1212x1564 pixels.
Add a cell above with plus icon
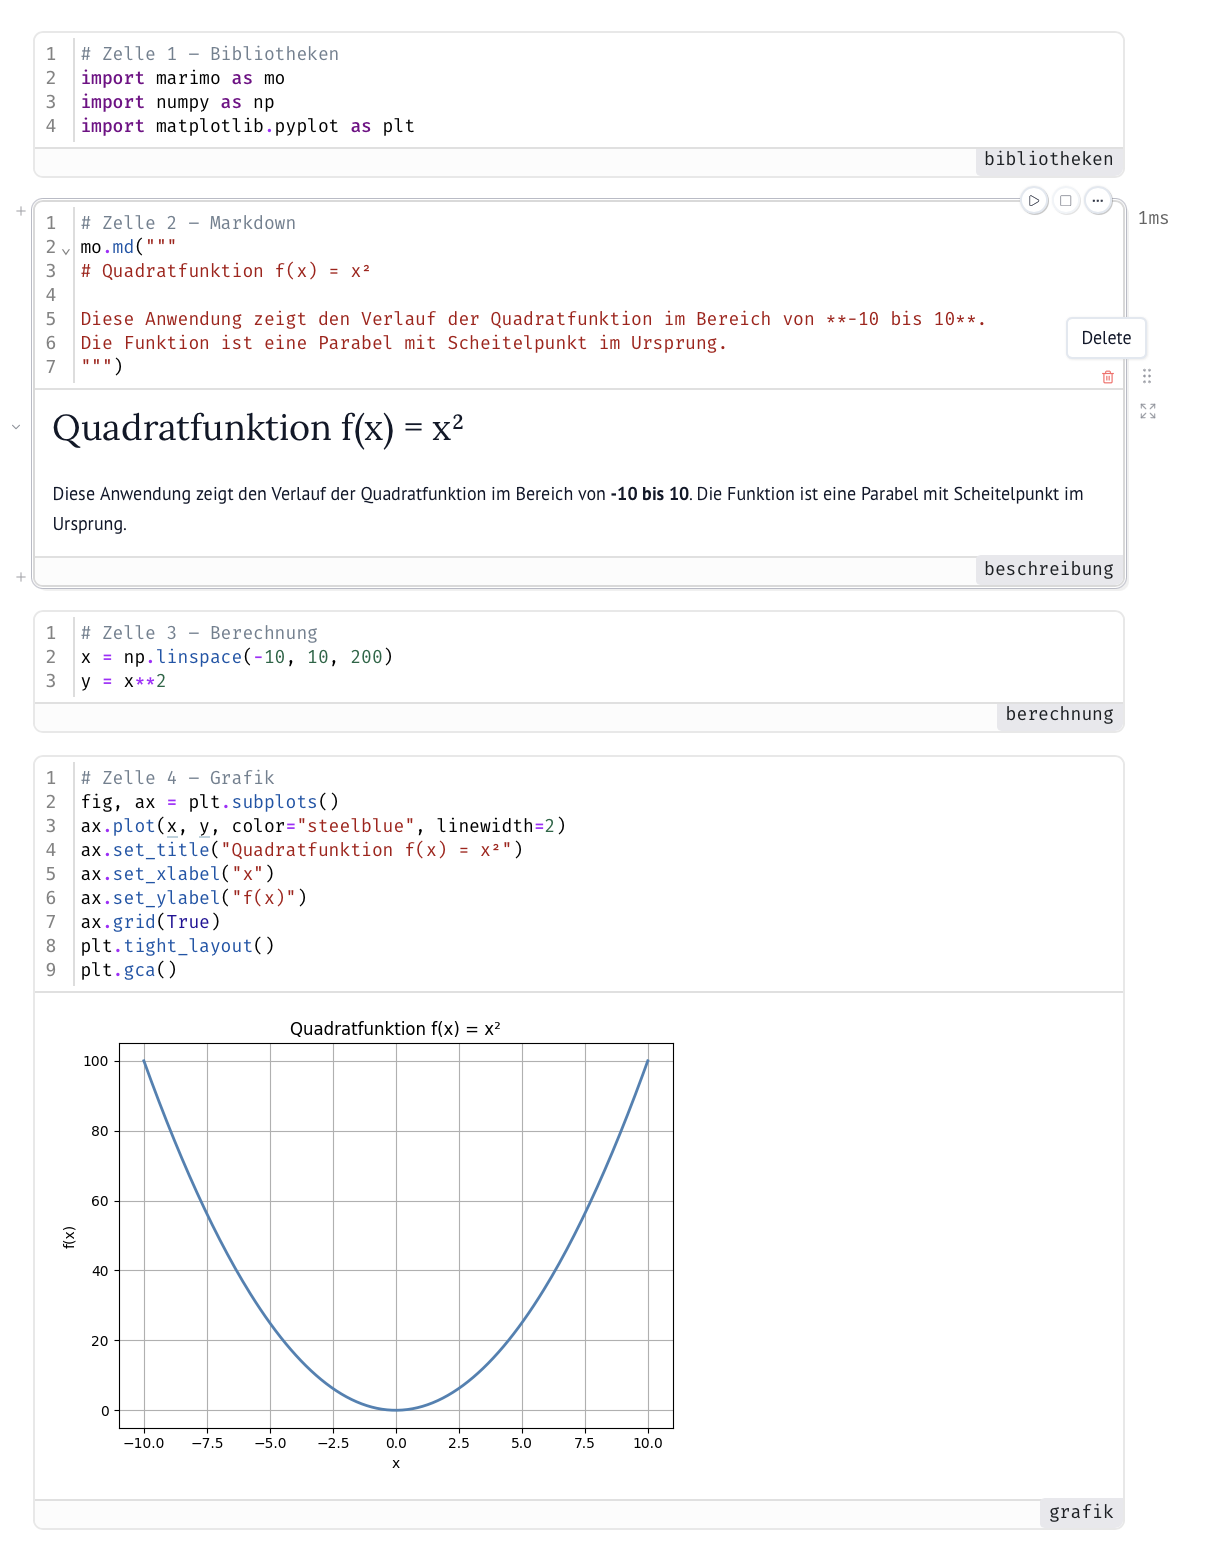21,211
